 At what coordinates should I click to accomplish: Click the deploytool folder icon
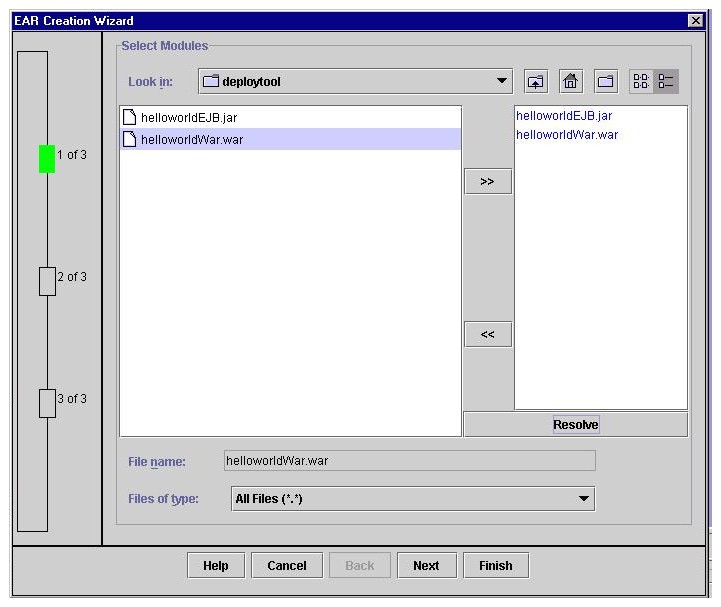pos(211,81)
